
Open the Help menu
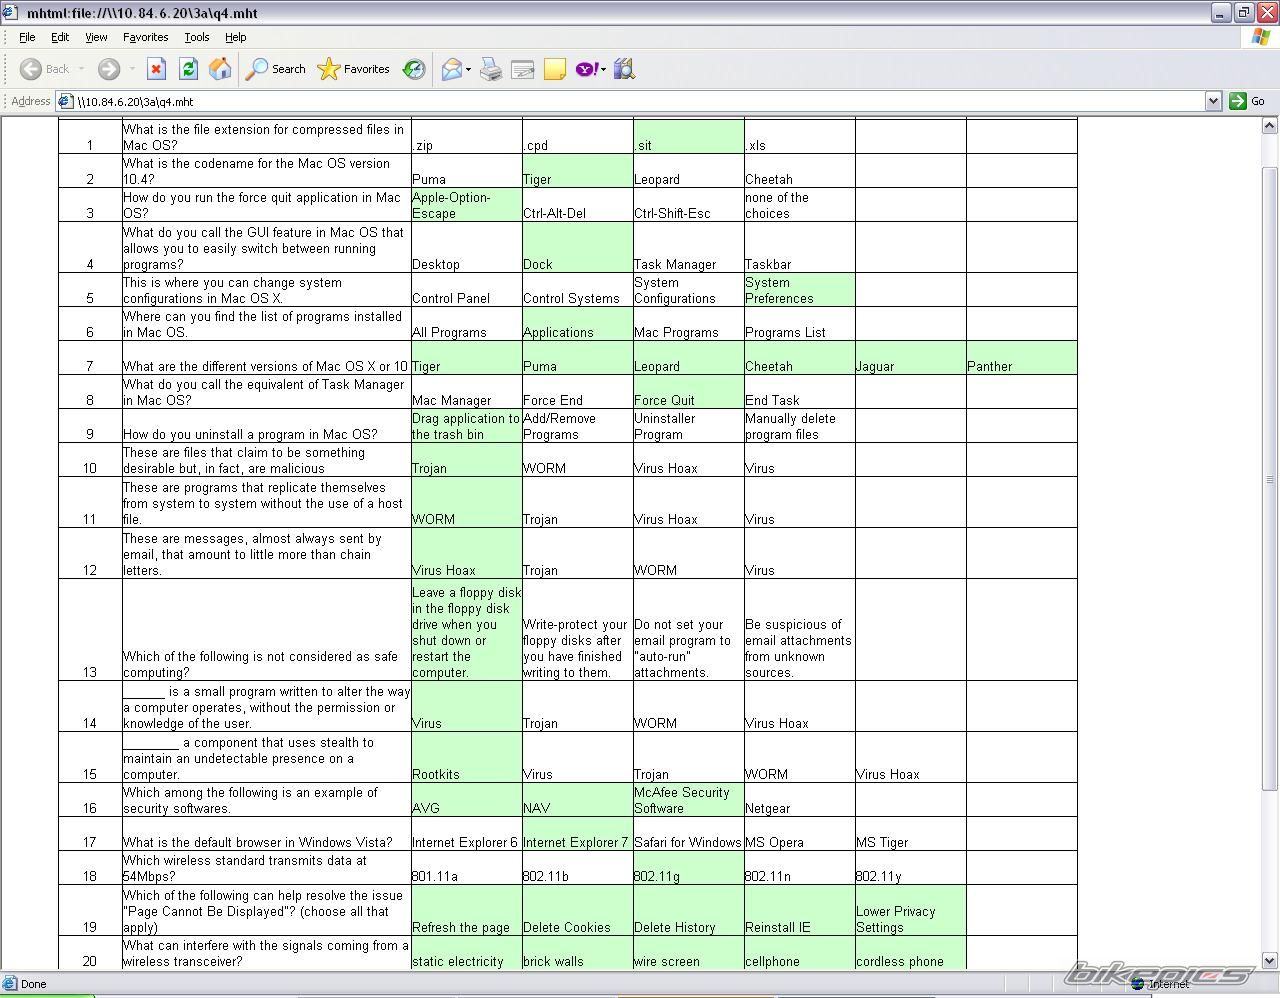click(235, 37)
